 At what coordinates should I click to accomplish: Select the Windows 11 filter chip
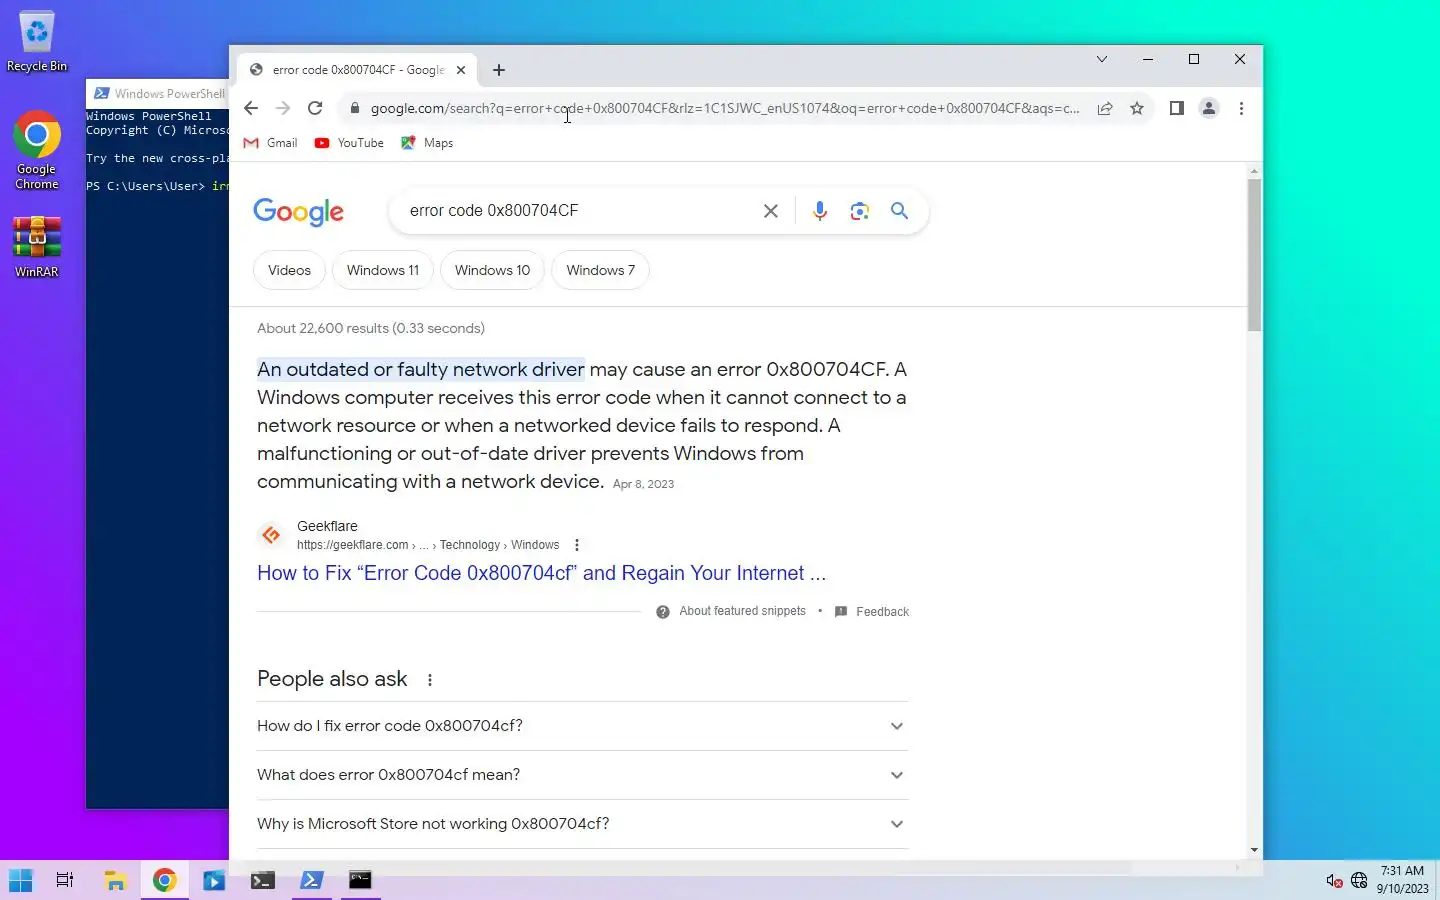pyautogui.click(x=383, y=270)
